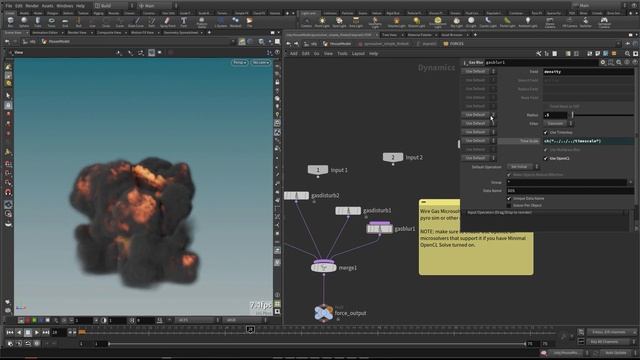Image resolution: width=640 pixels, height=360 pixels.
Task: Open the File menu
Action: (x=9, y=6)
